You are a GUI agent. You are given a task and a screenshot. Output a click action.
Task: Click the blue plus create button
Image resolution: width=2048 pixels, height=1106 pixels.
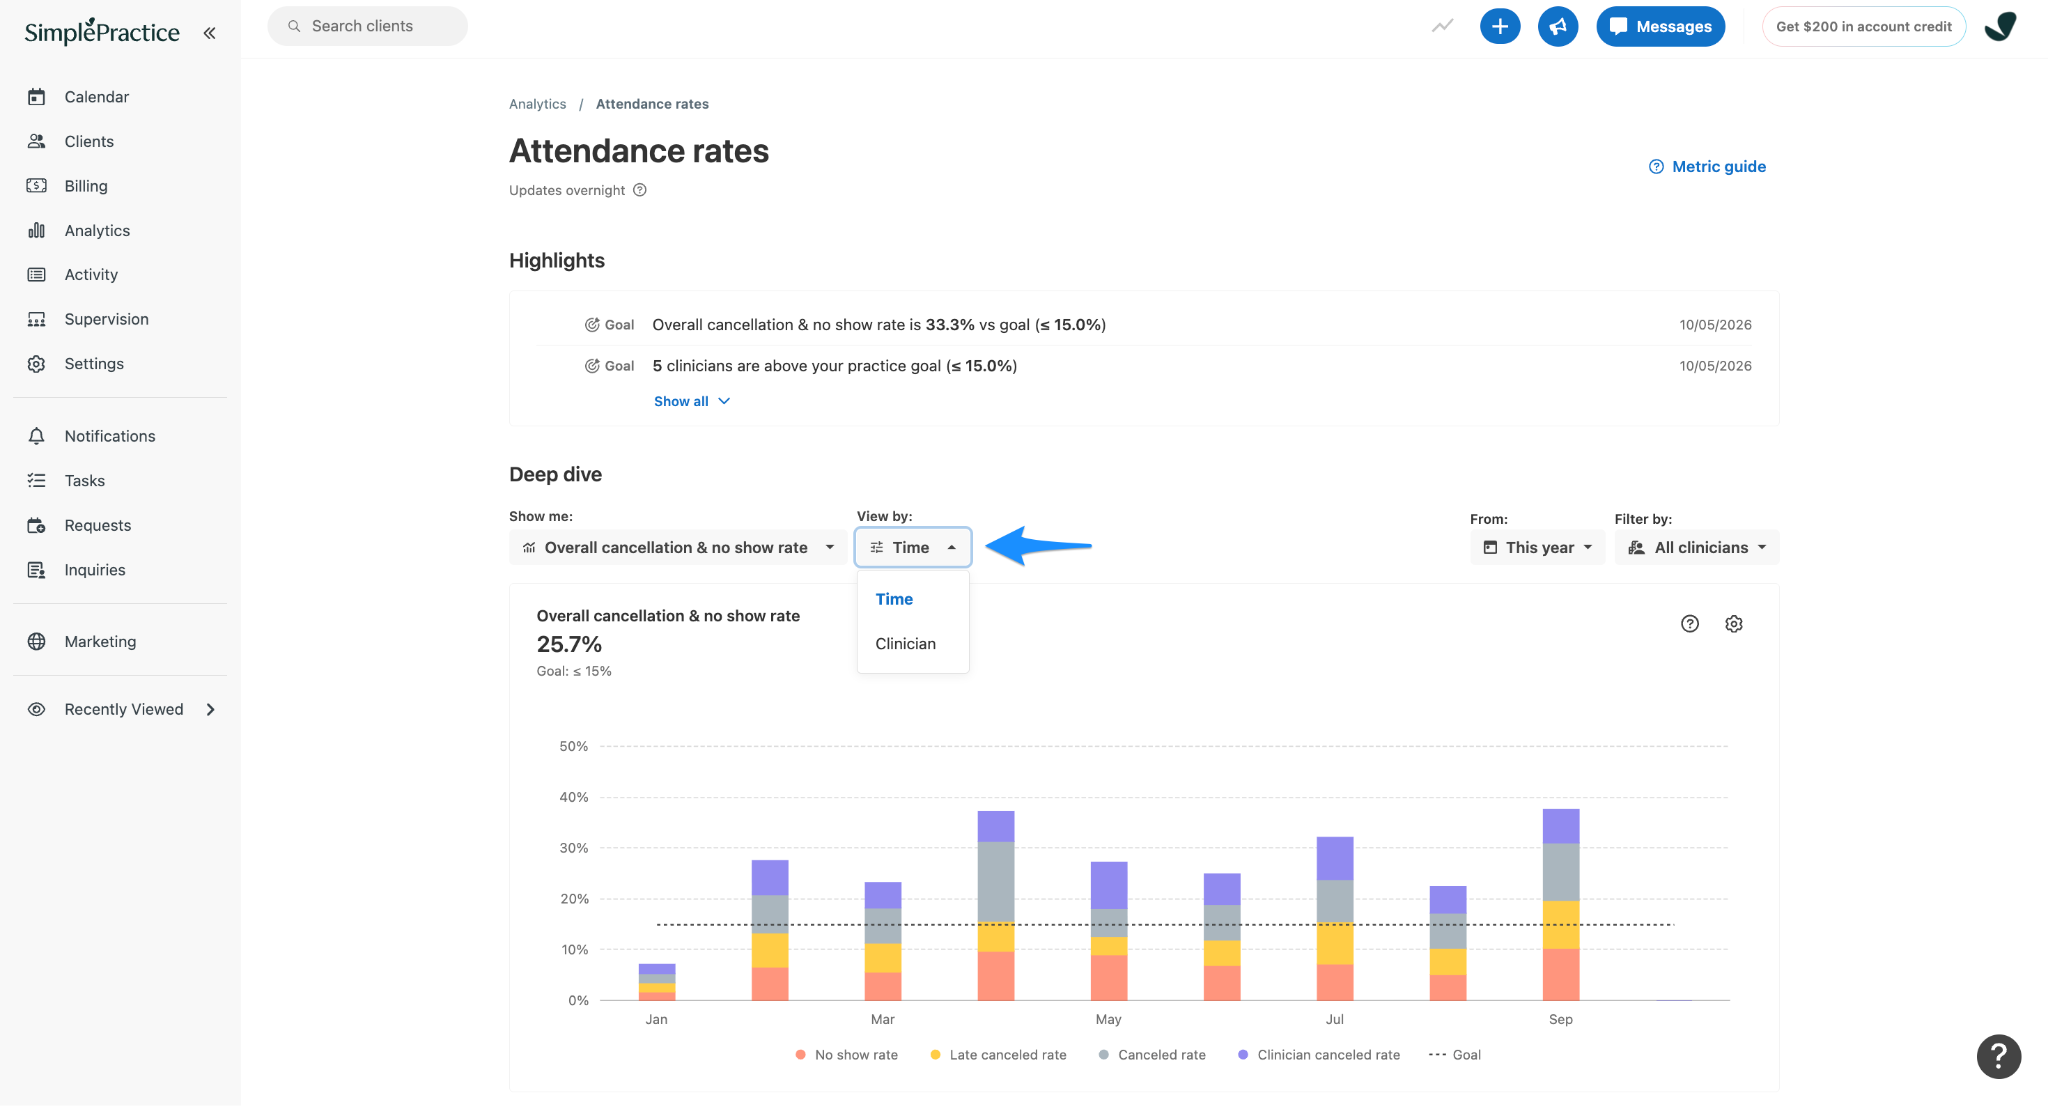1500,26
